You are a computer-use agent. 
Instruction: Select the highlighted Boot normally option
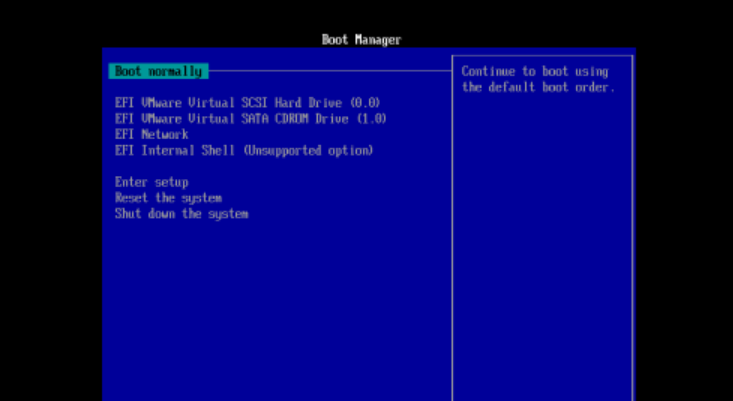(x=158, y=71)
